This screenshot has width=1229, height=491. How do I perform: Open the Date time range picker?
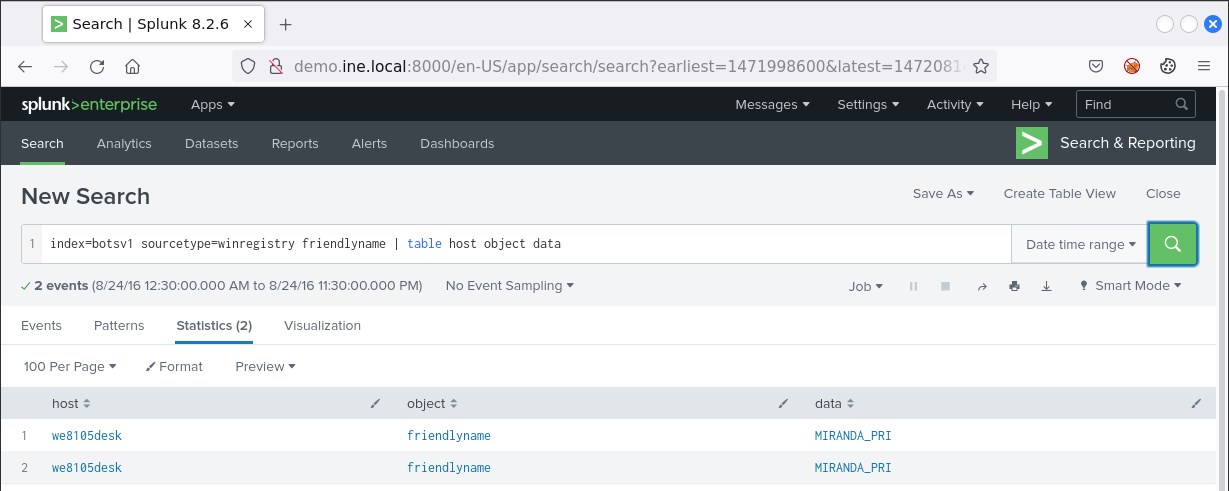1080,244
